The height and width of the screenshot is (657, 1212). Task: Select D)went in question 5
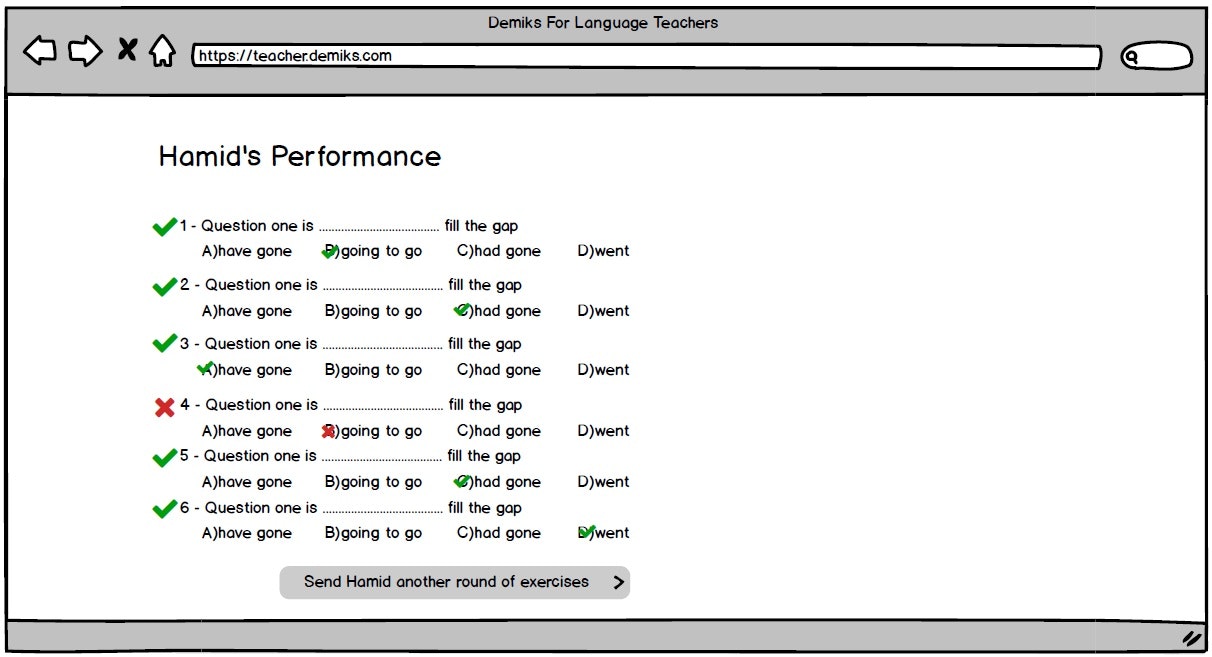(x=603, y=482)
